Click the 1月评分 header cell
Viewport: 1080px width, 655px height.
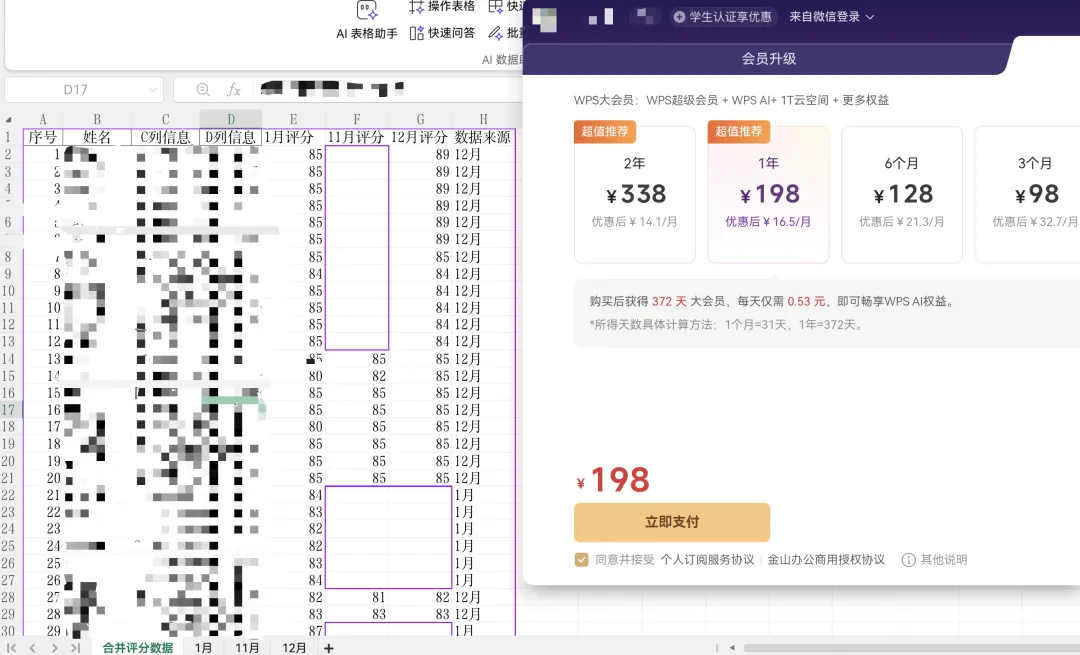(x=293, y=137)
